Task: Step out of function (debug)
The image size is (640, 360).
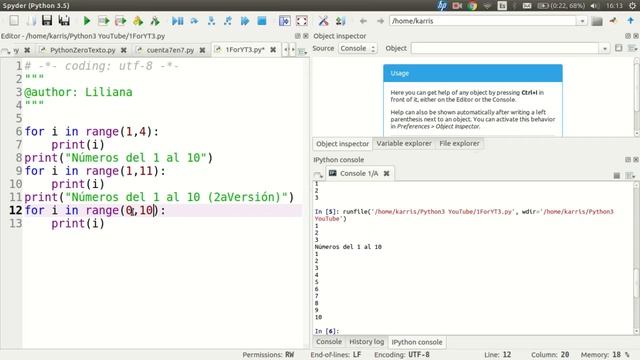Action: click(228, 20)
